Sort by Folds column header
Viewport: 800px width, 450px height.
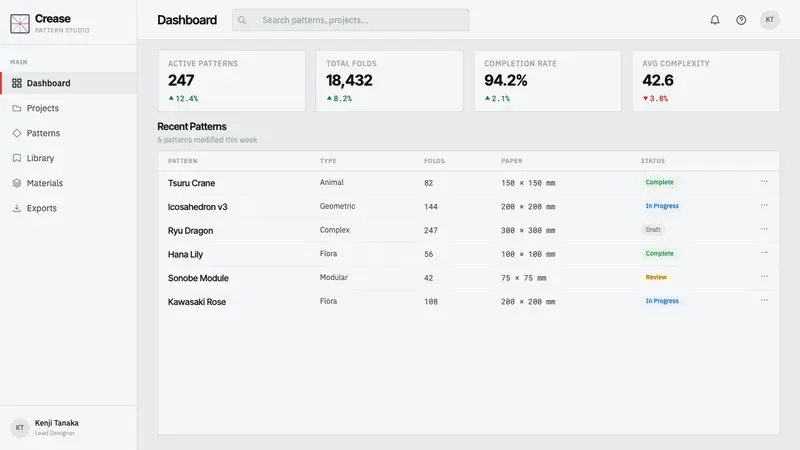click(434, 161)
